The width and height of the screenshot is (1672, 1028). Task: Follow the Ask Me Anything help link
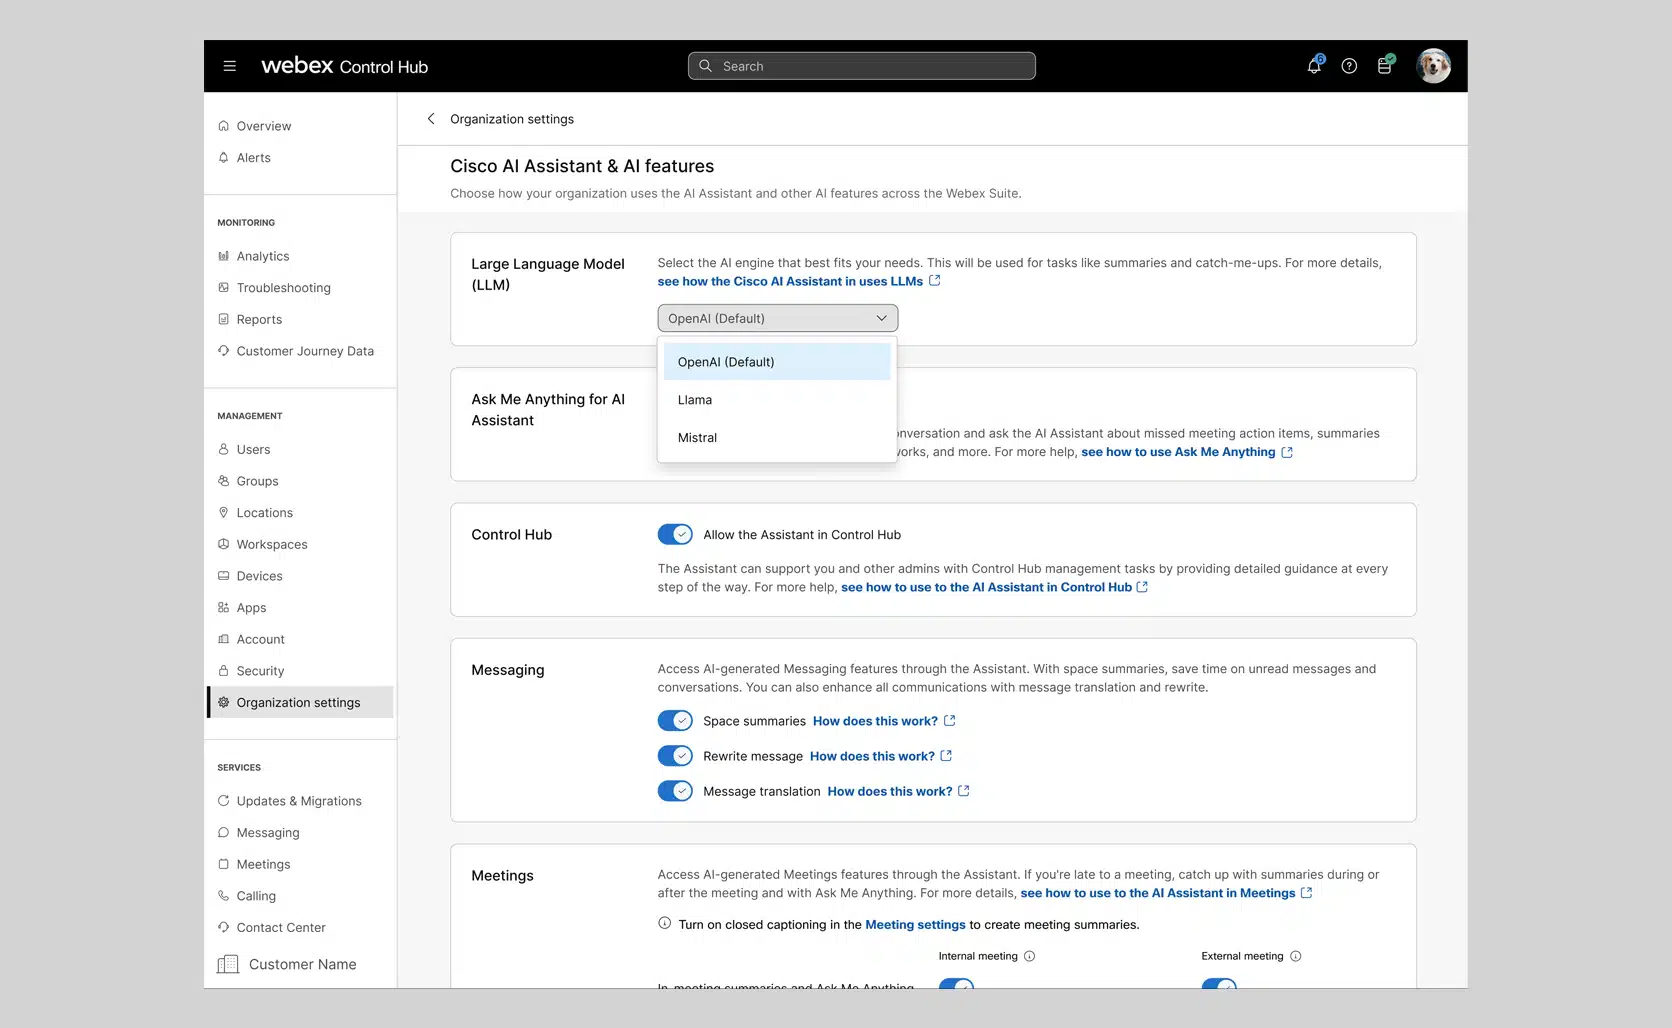[1178, 452]
